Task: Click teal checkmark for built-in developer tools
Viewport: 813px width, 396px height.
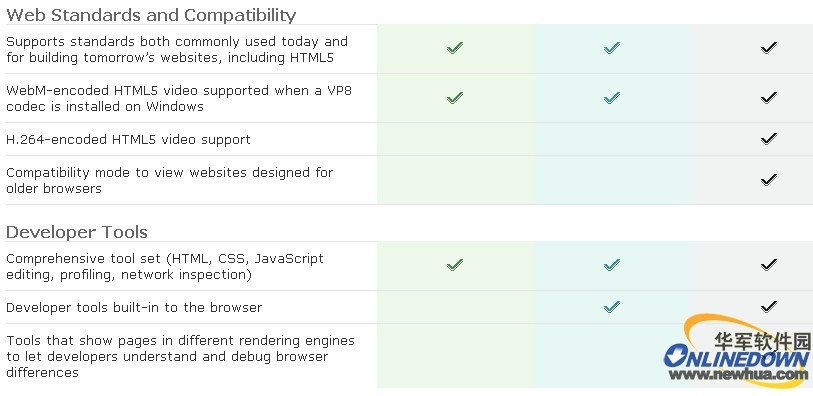Action: pos(612,307)
